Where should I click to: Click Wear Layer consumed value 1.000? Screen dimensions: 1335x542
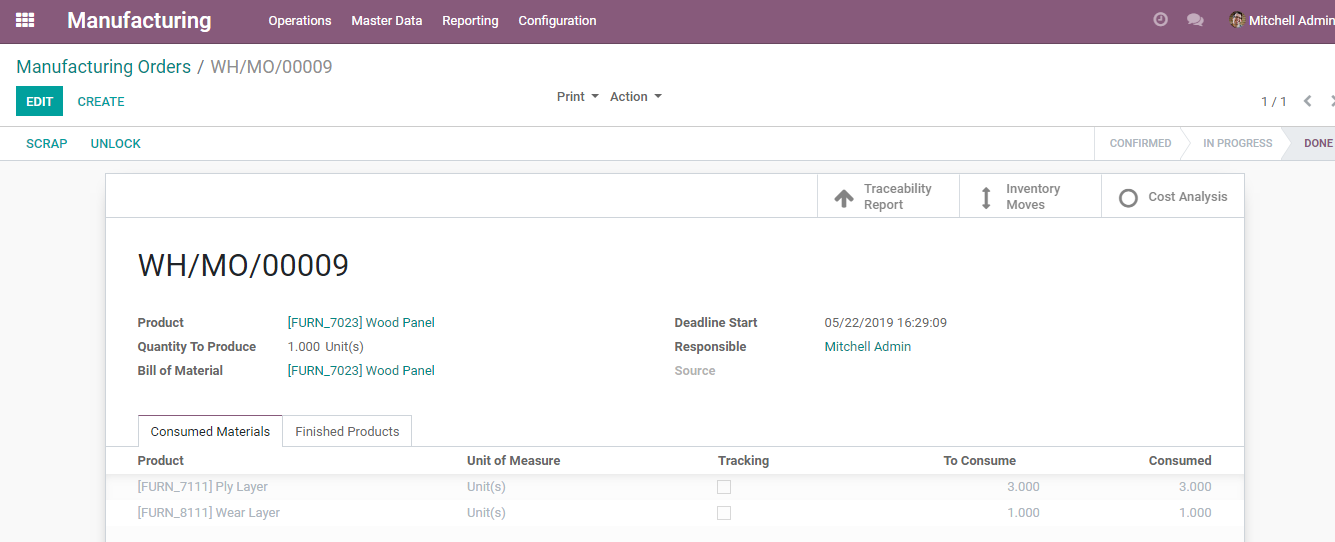click(1195, 513)
